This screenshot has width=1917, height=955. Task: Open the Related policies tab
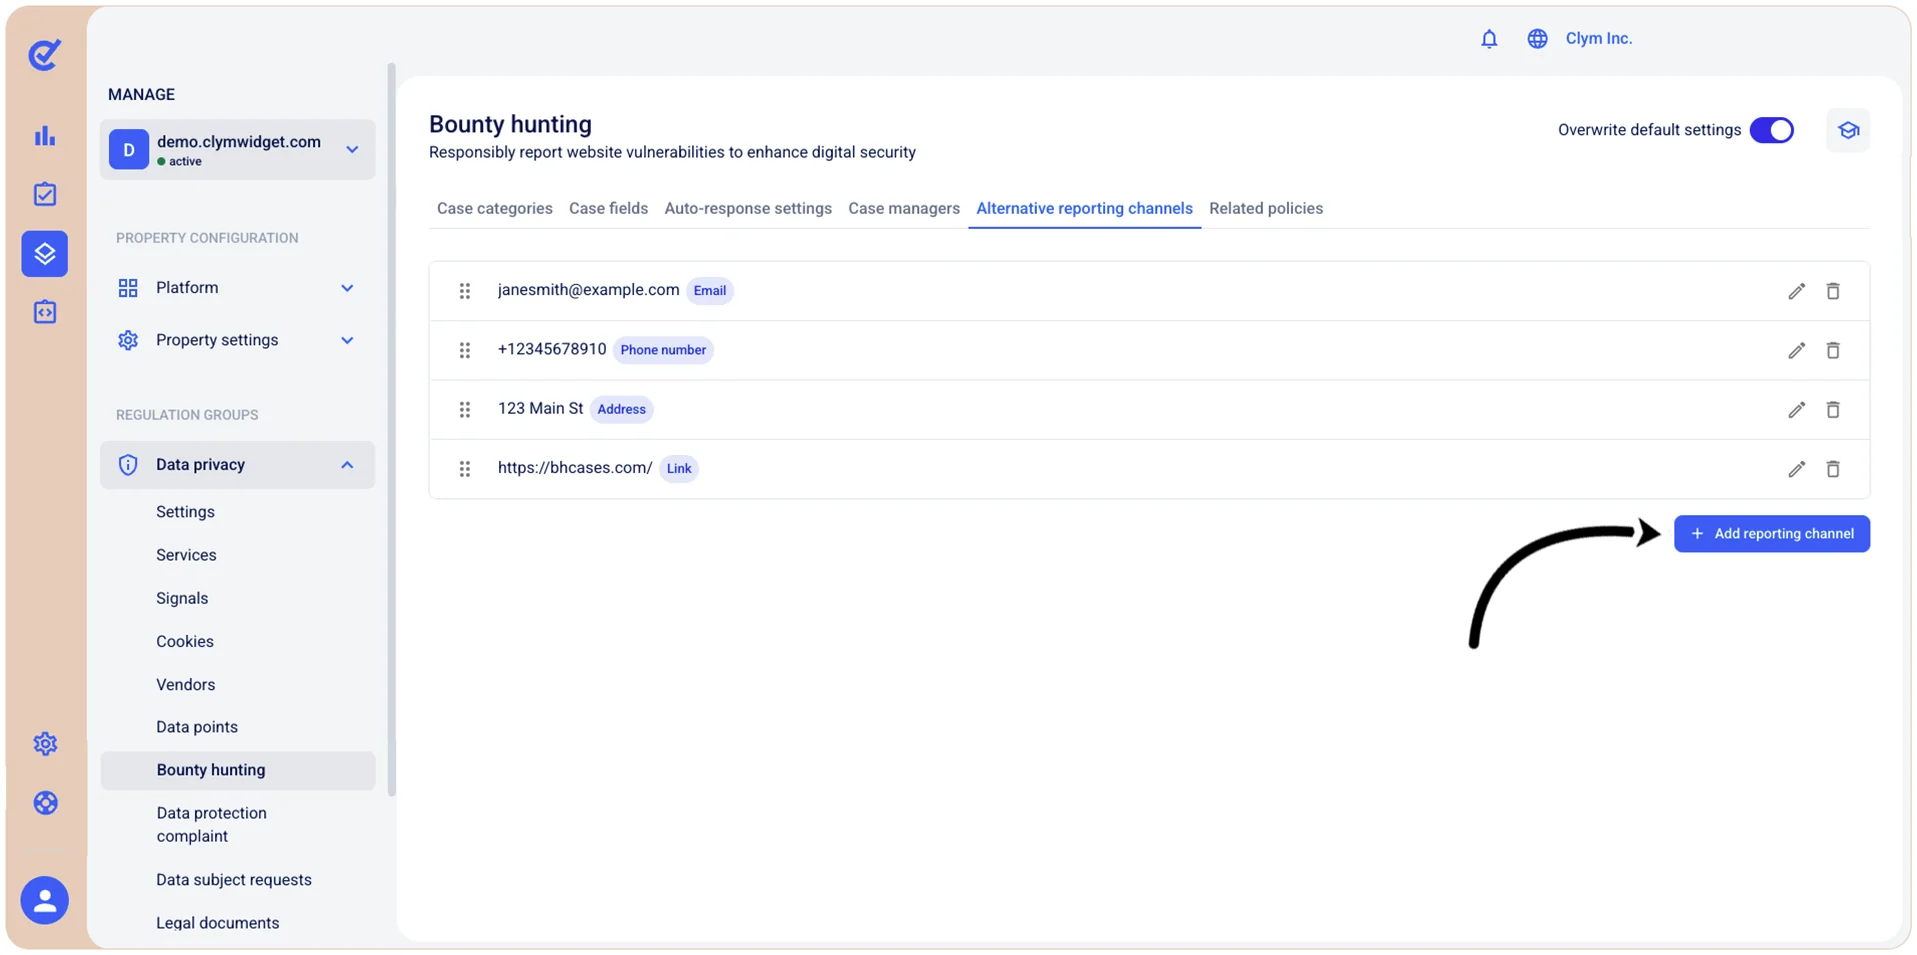(1266, 208)
